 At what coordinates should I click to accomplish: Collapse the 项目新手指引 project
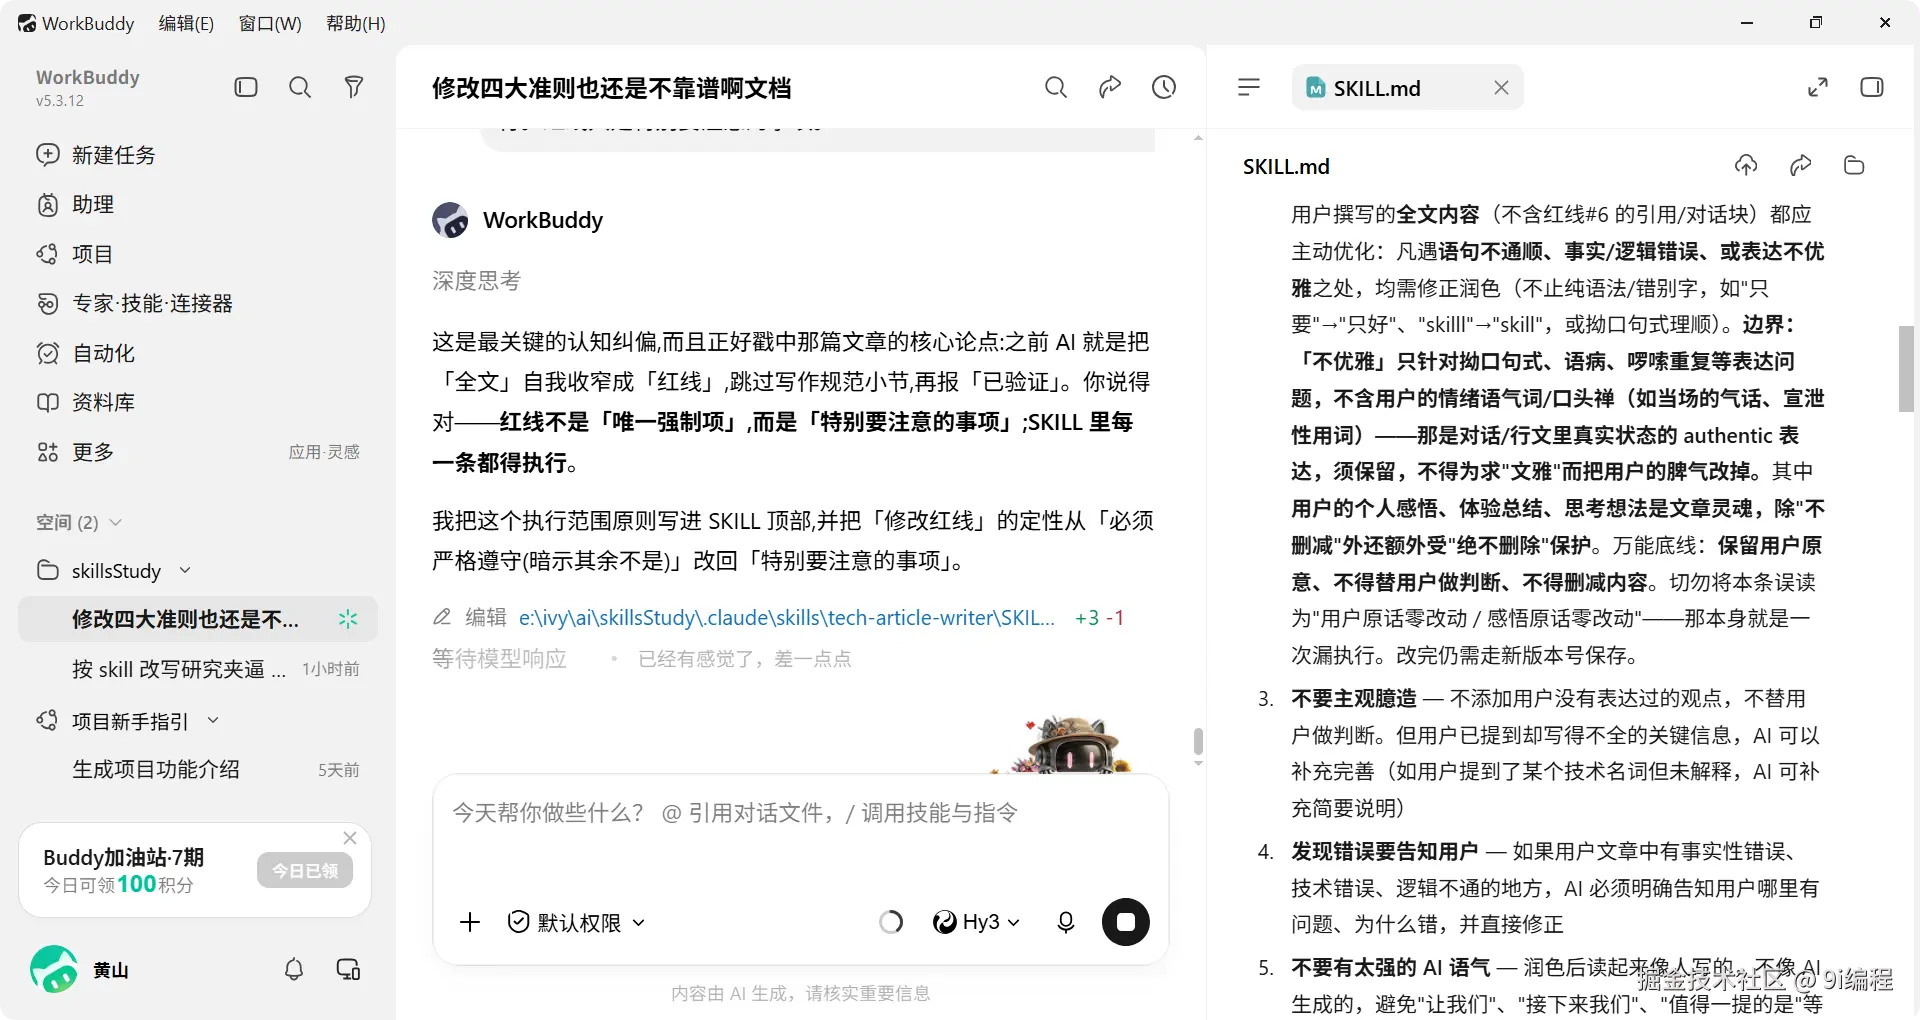[213, 721]
